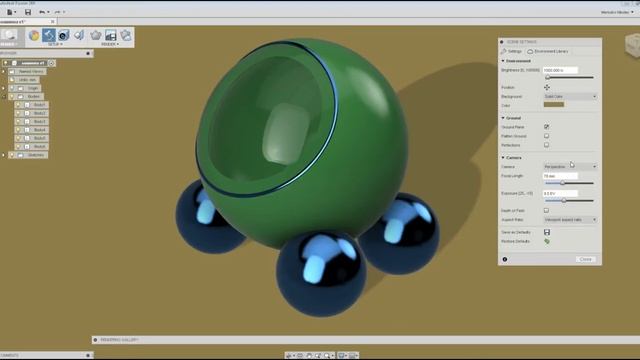This screenshot has width=640, height=360.
Task: Click the Save as Defaults floppy icon
Action: (547, 232)
